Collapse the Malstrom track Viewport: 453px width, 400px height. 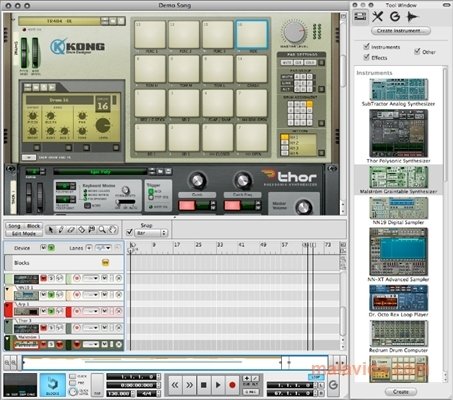pos(7,339)
